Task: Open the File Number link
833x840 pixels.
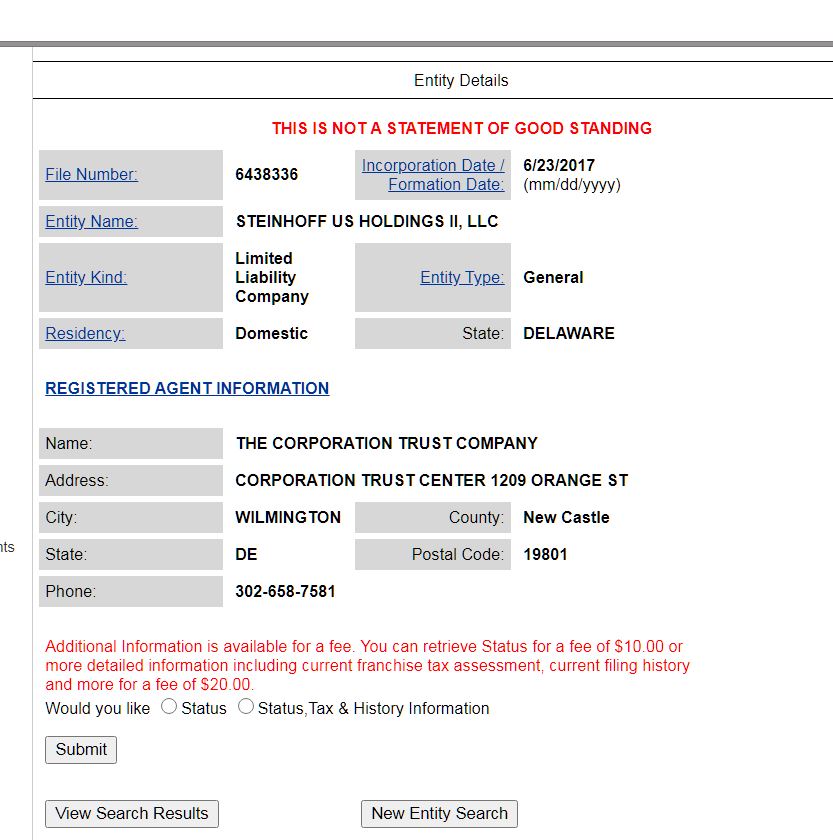Action: tap(91, 175)
